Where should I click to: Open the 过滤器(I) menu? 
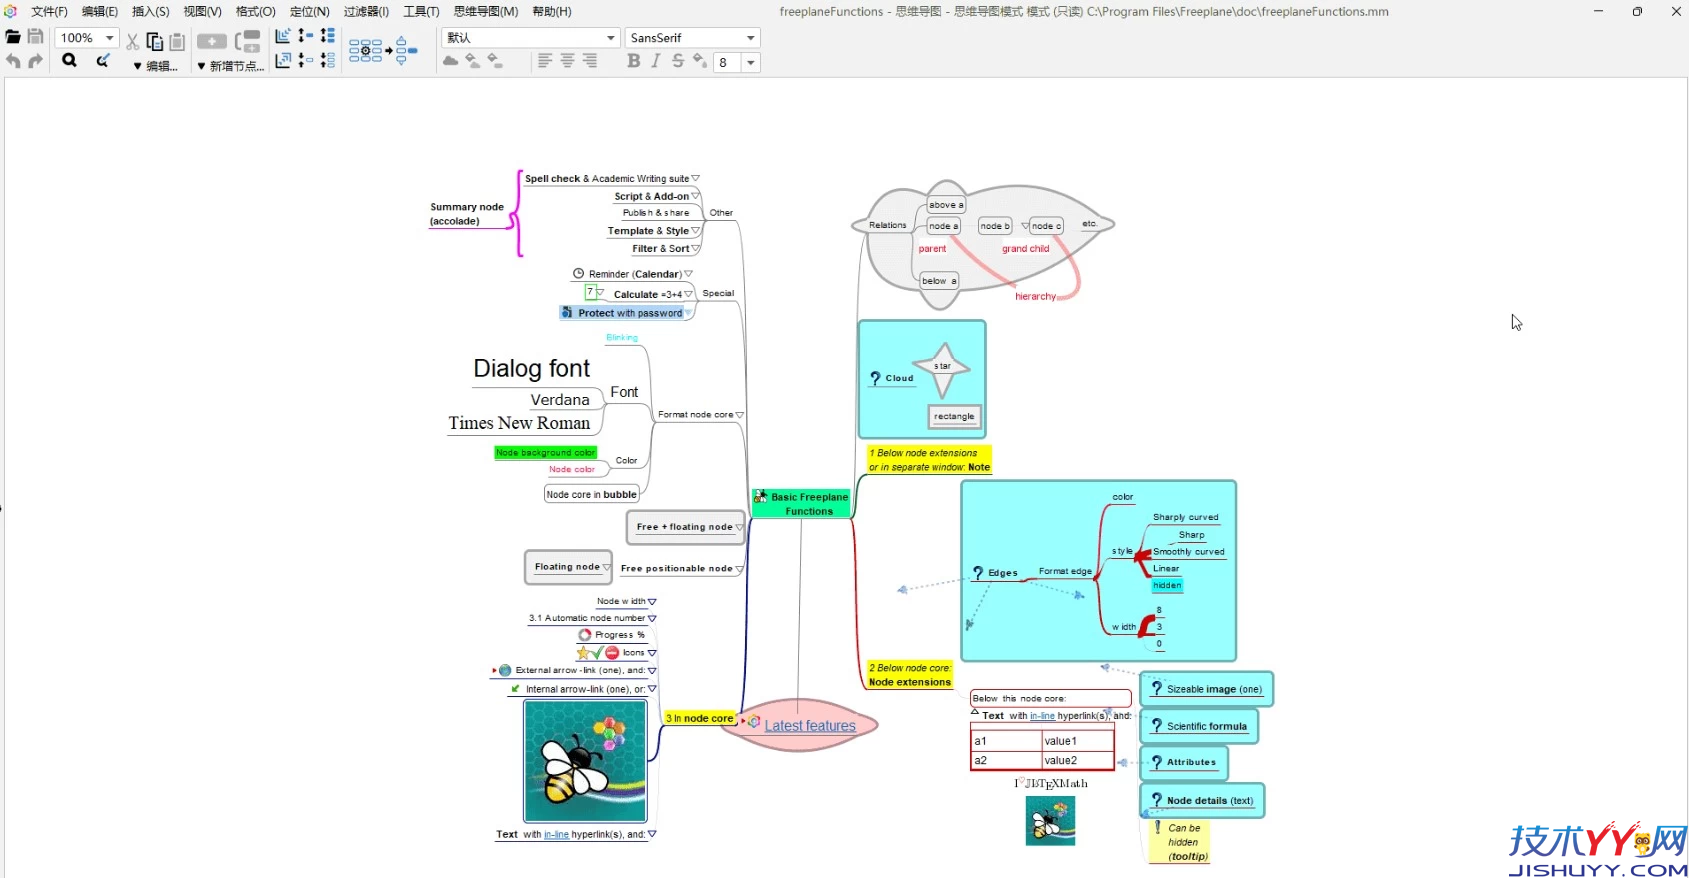[x=366, y=11]
